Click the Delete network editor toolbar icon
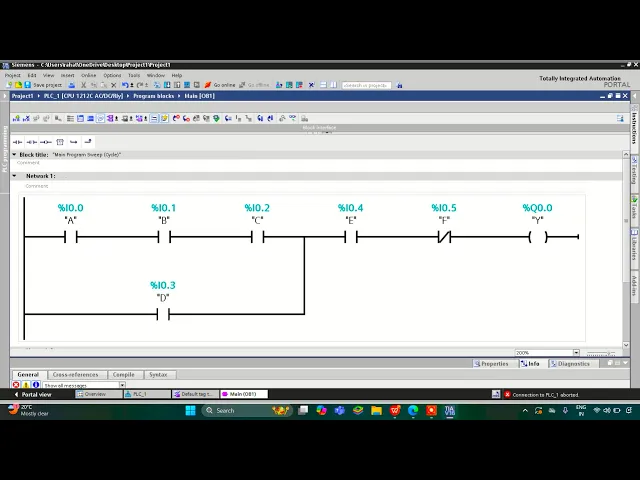640x480 pixels. click(26, 118)
